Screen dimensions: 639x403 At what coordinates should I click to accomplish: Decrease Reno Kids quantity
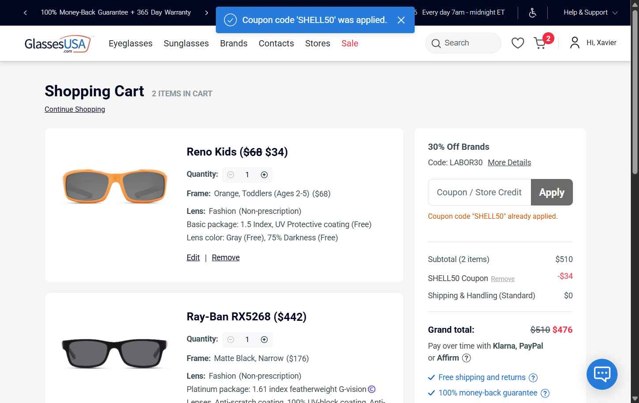[x=230, y=174]
